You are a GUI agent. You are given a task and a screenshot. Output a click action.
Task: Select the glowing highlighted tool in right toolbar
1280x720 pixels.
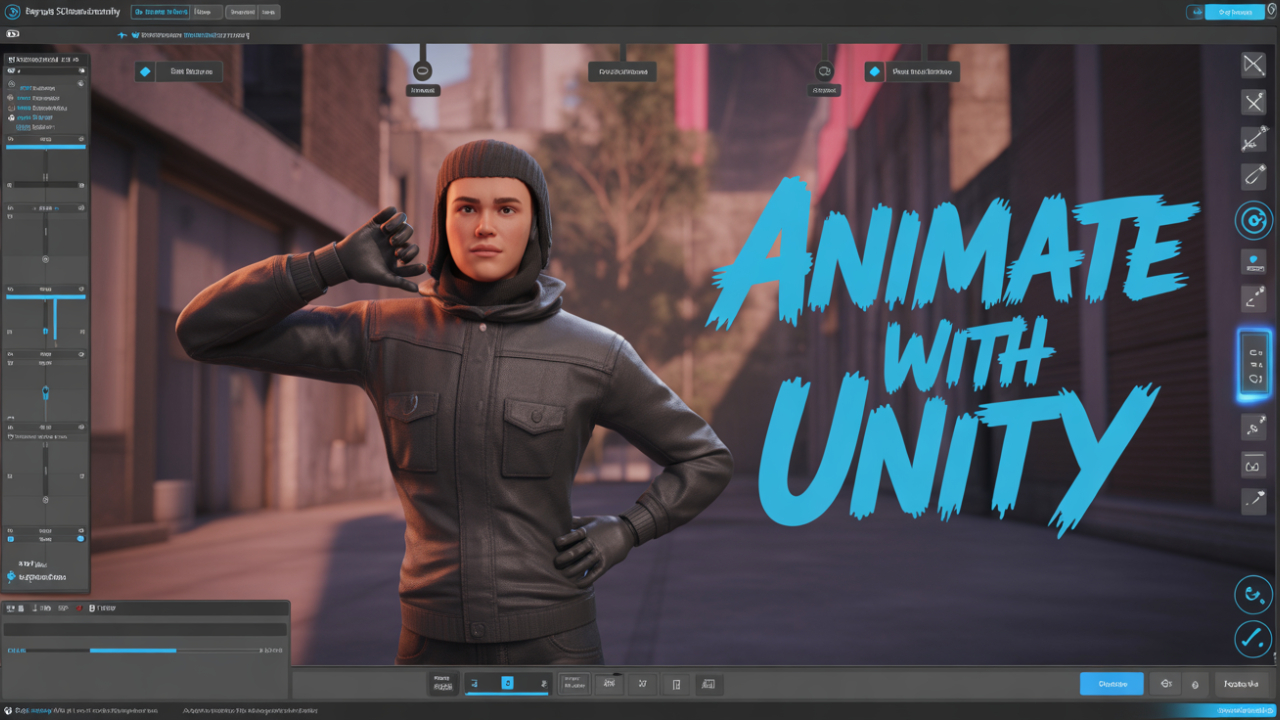click(1254, 365)
